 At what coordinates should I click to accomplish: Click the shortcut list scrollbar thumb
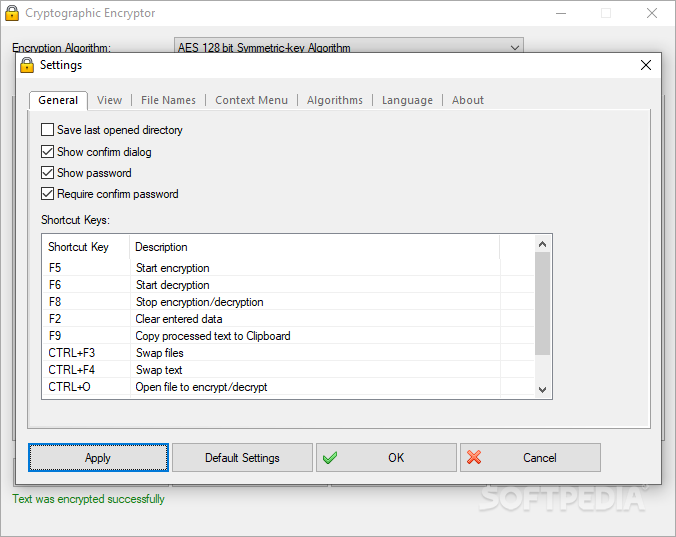[542, 304]
